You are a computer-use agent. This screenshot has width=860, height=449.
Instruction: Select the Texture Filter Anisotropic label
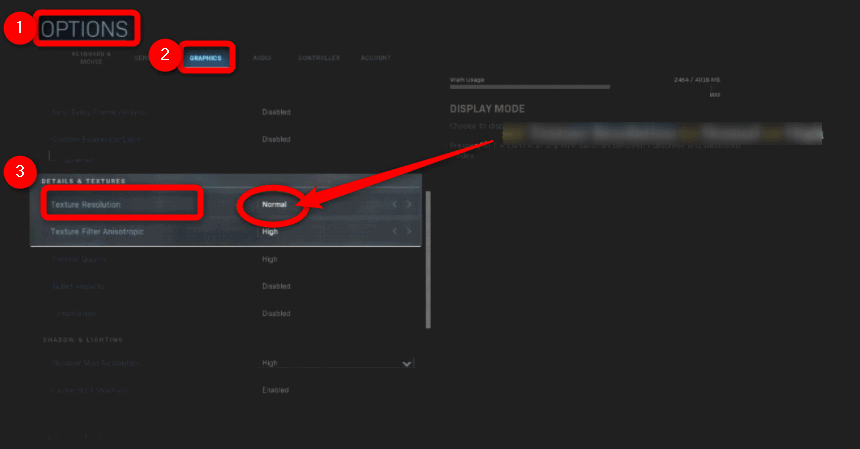[97, 231]
